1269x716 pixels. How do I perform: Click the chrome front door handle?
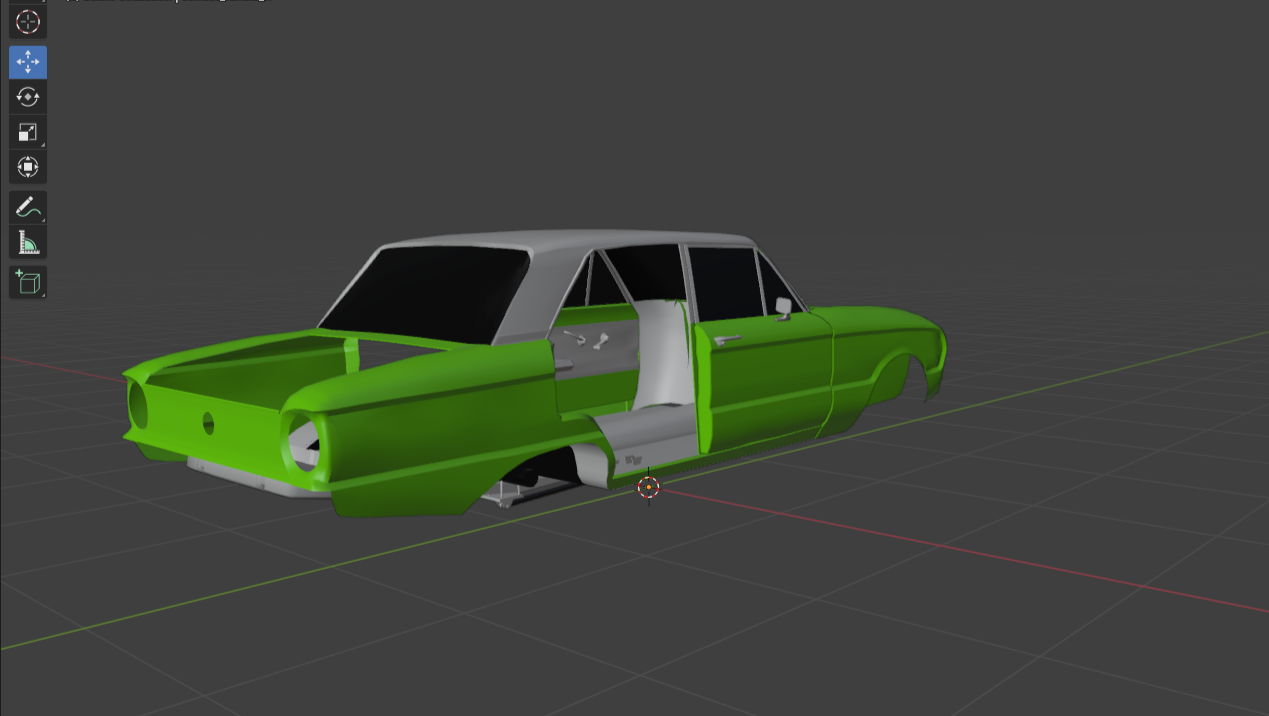click(x=727, y=340)
